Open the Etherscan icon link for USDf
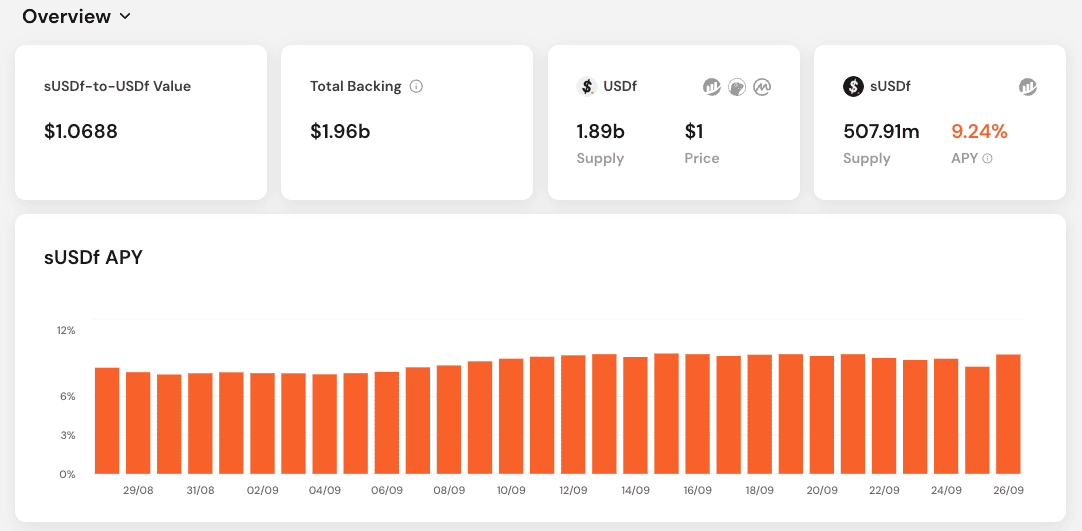Image resolution: width=1082 pixels, height=531 pixels. tap(712, 87)
